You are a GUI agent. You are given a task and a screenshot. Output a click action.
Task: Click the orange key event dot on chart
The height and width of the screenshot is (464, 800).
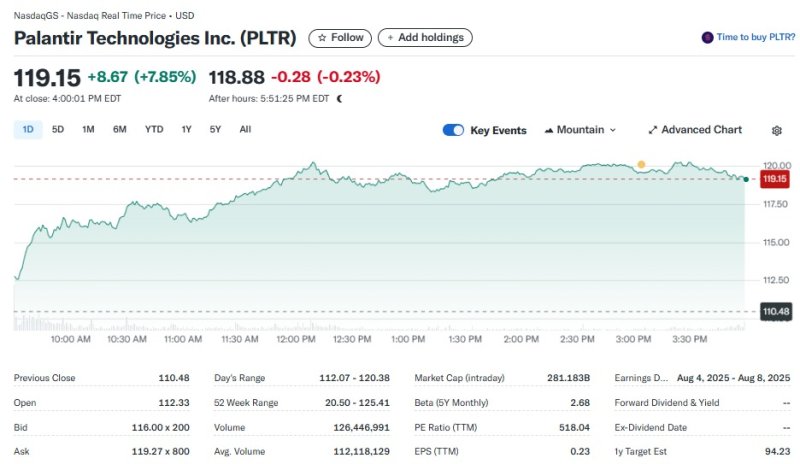[641, 164]
